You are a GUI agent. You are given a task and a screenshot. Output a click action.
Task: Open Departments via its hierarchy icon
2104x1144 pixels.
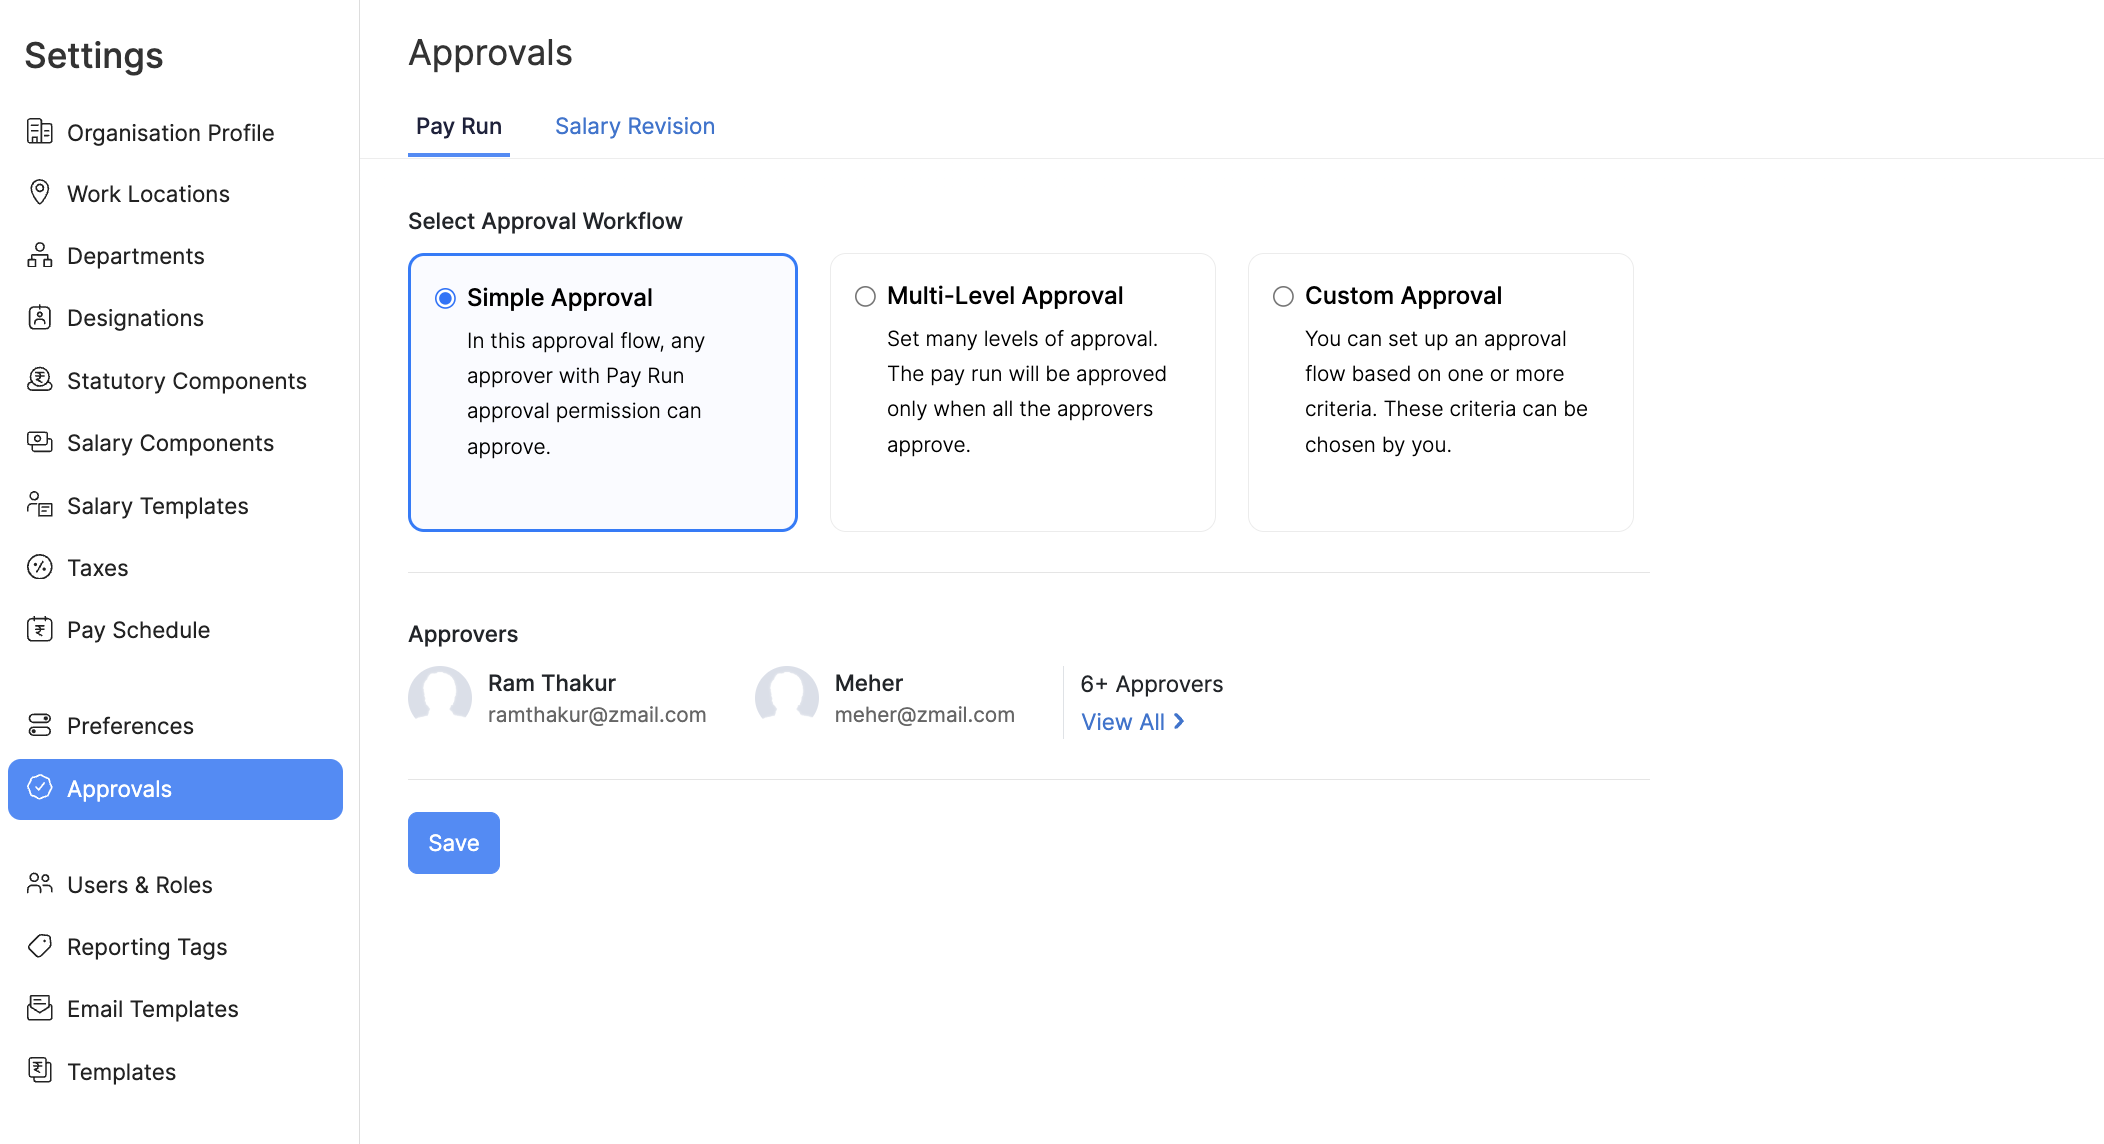coord(40,255)
